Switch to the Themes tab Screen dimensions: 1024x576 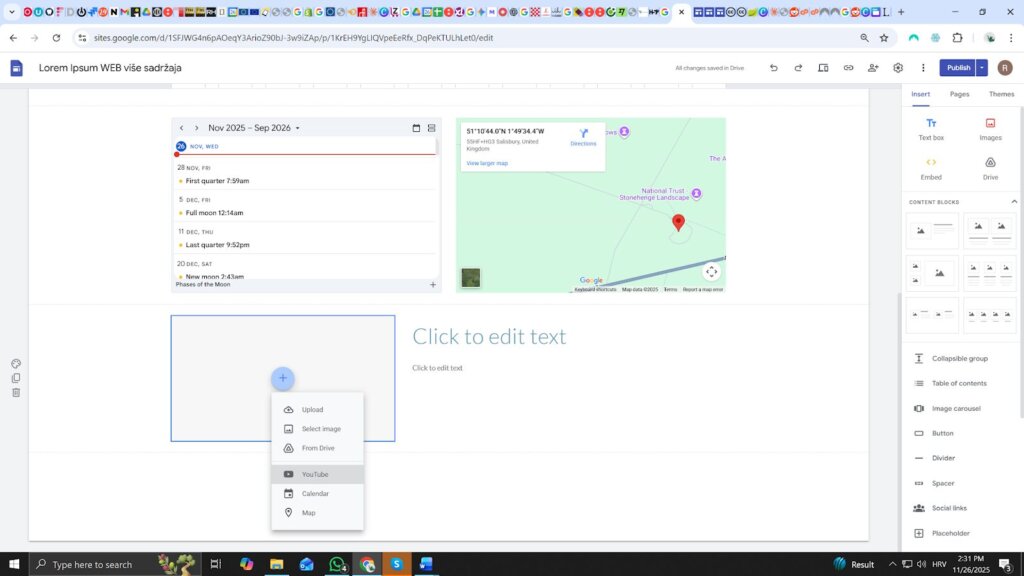tap(1001, 94)
